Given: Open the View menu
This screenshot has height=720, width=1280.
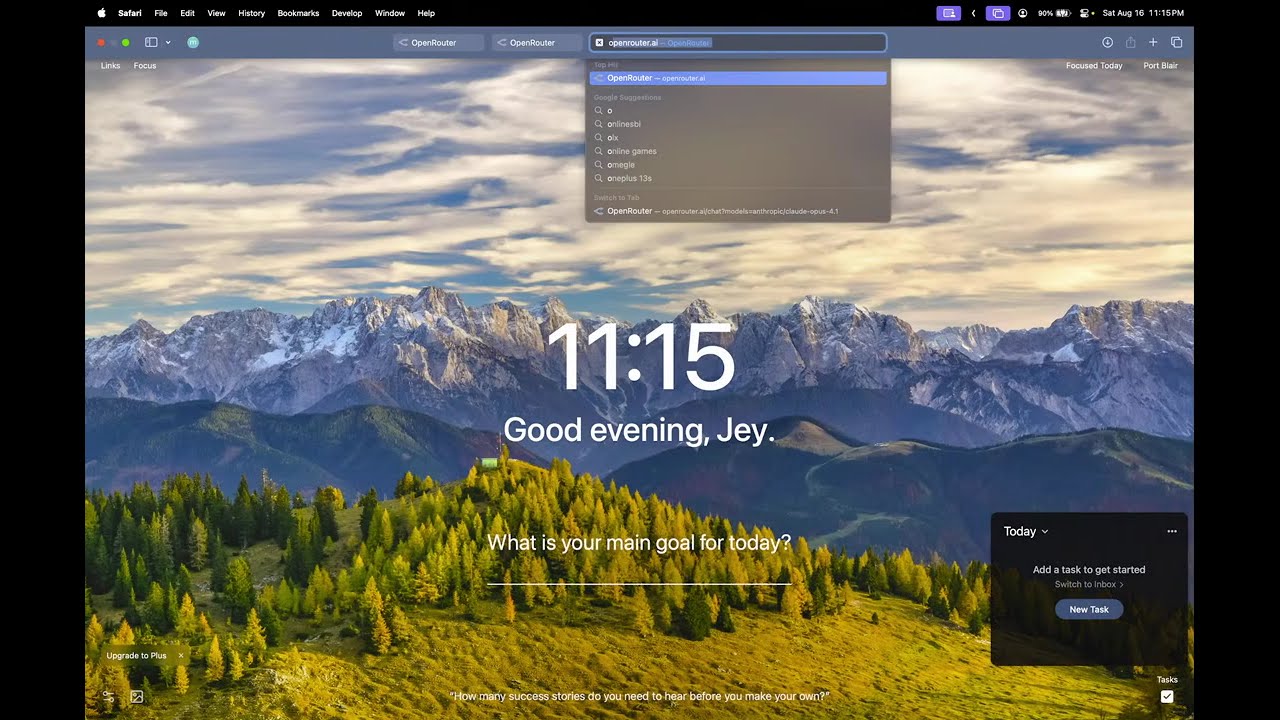Looking at the screenshot, I should coord(216,13).
